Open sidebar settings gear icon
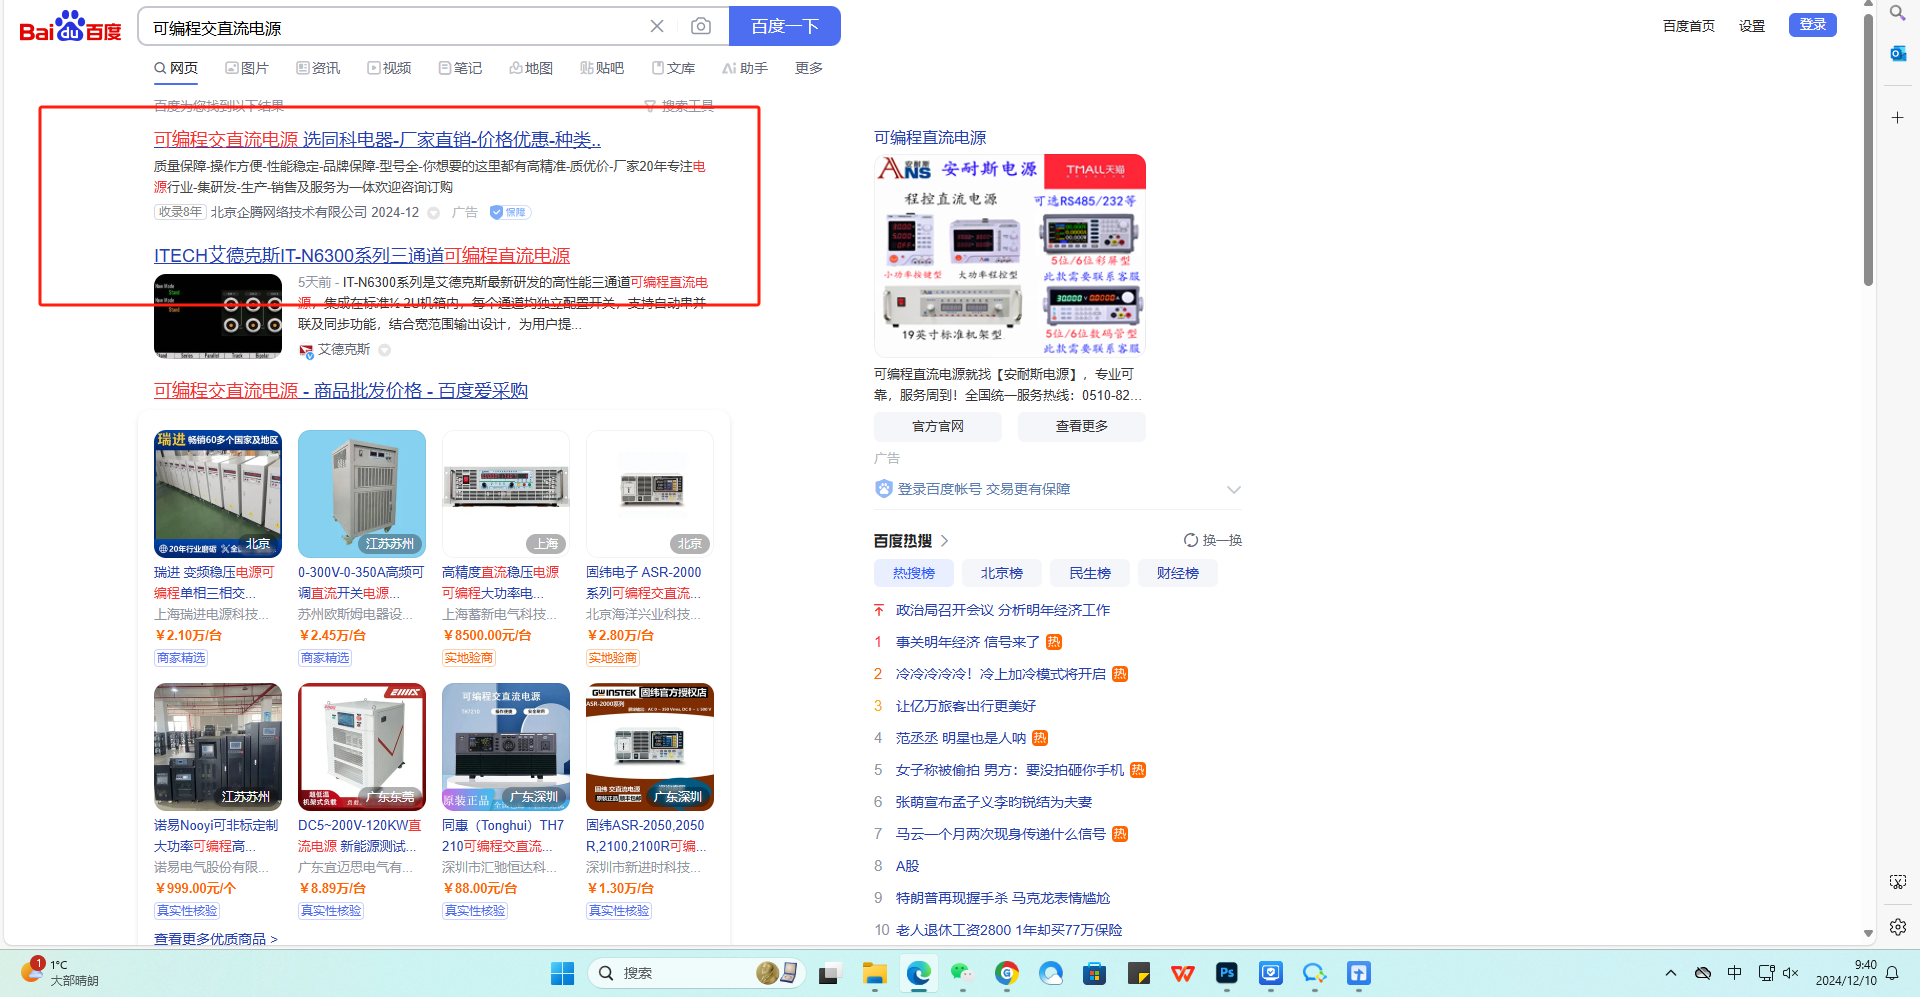1920x997 pixels. [x=1897, y=927]
